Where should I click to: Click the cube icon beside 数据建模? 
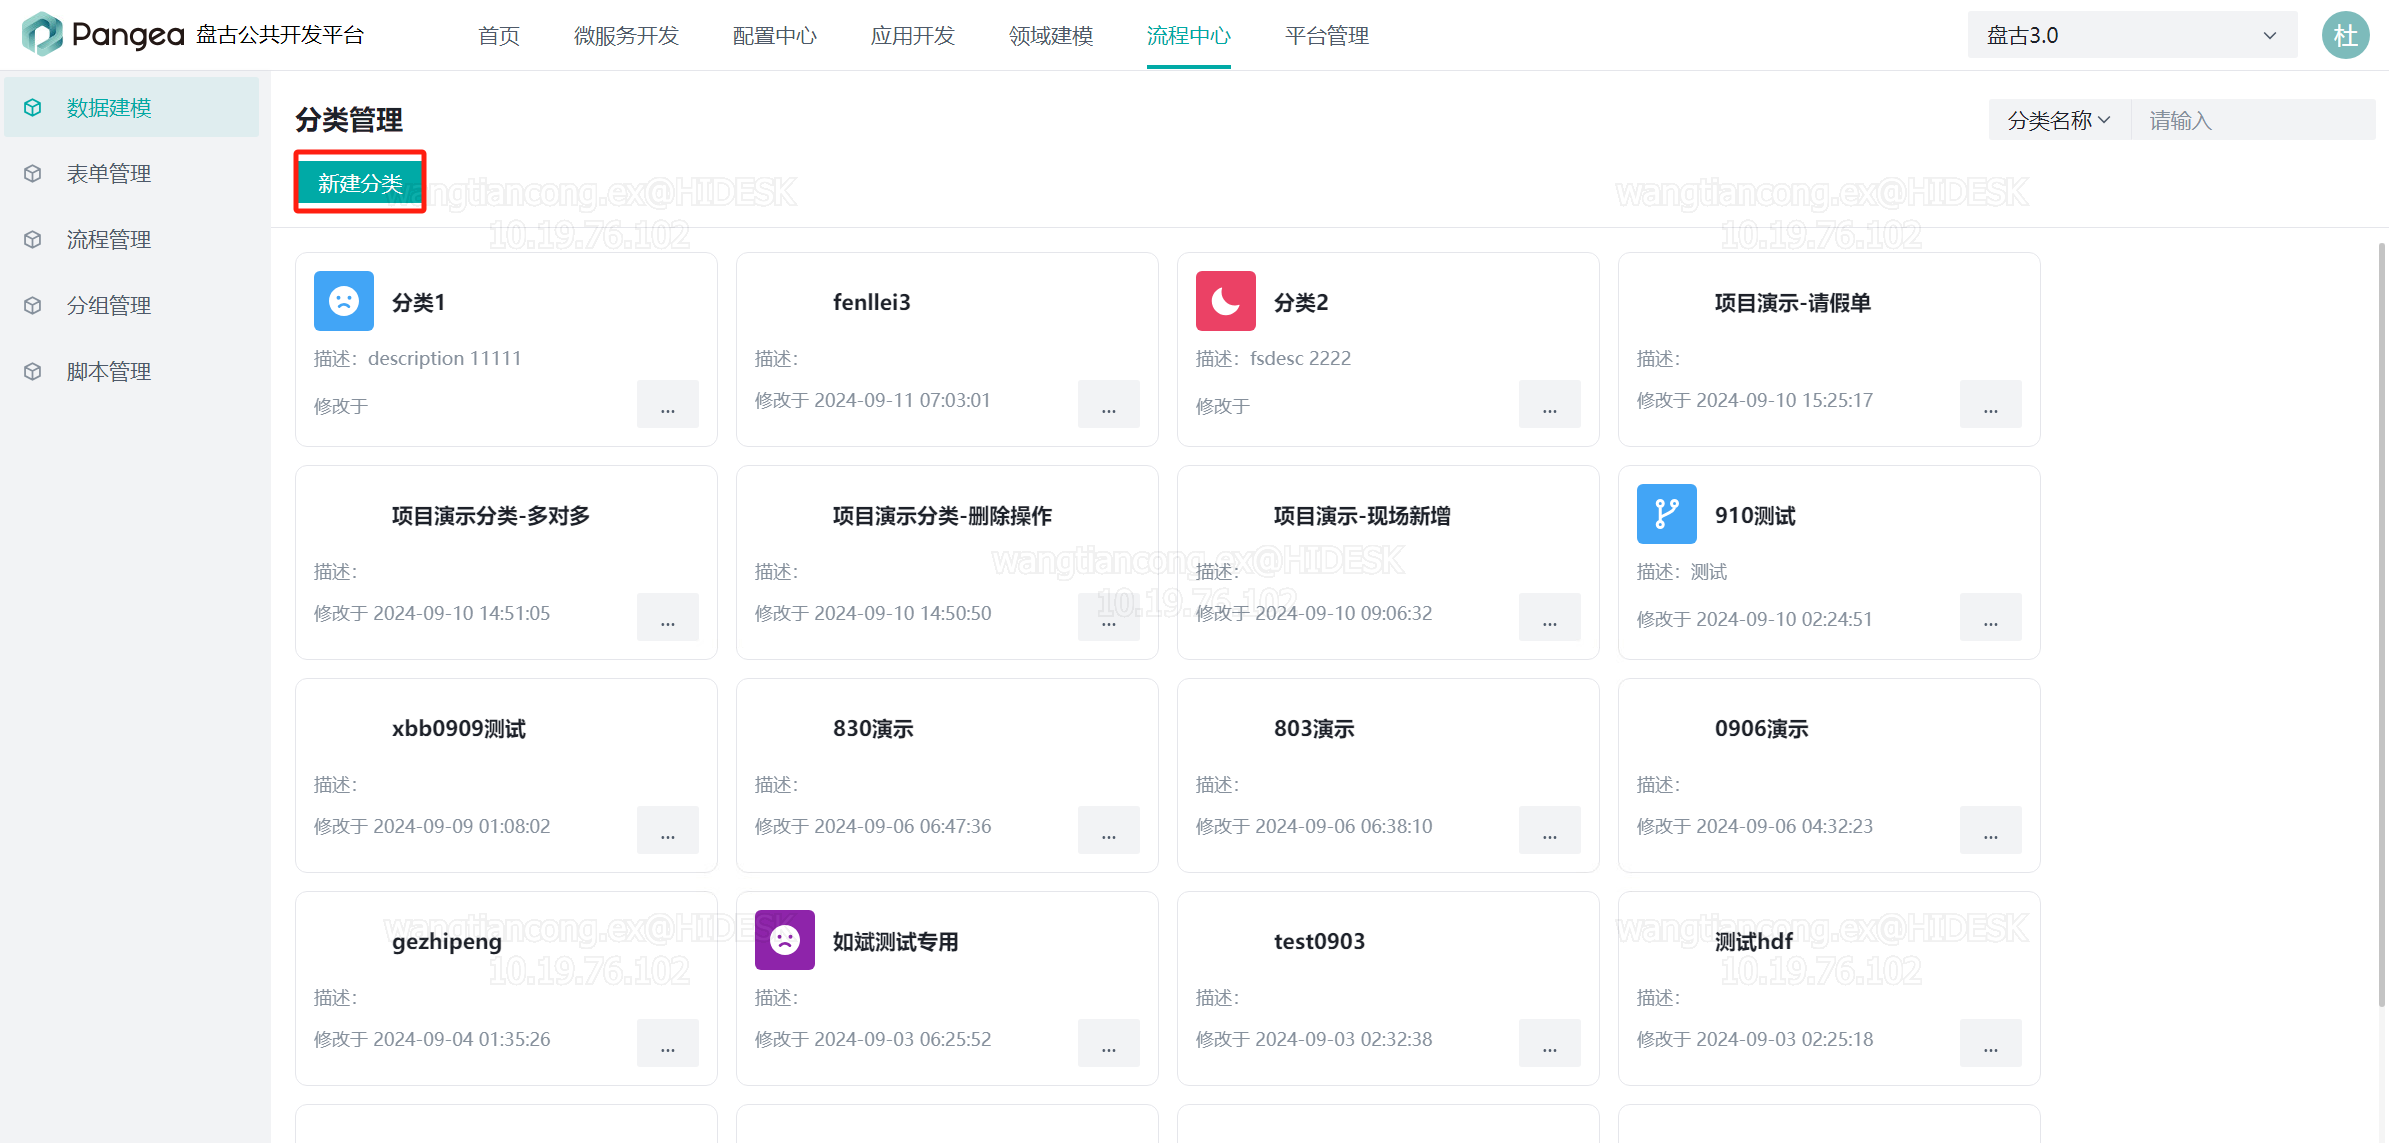point(33,107)
